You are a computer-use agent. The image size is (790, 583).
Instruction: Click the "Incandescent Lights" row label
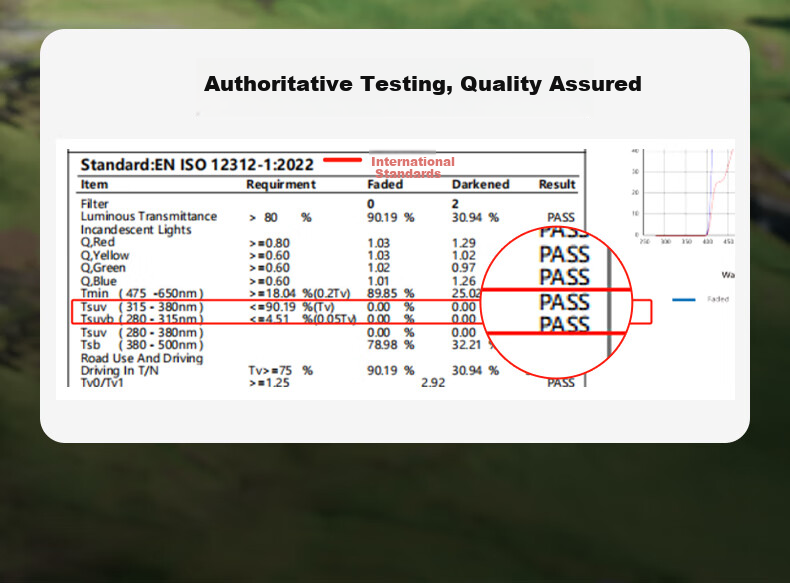136,230
